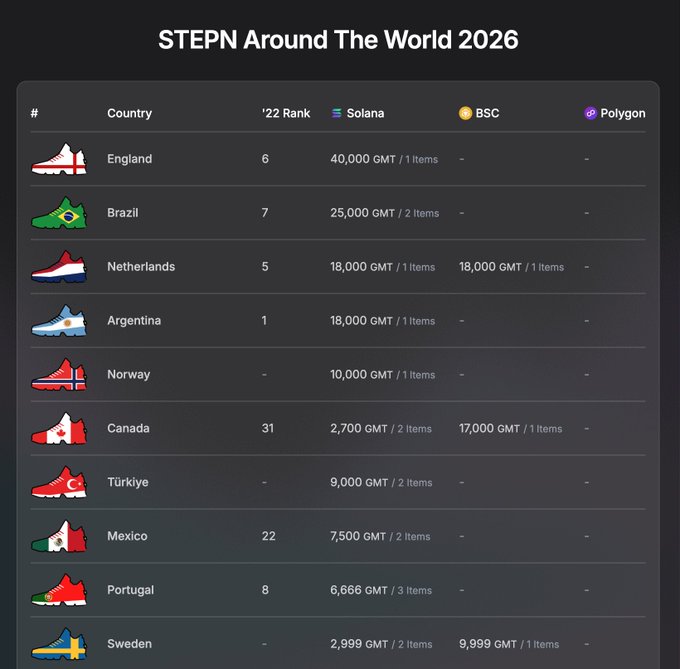Click Argentina's 18,000 GMT Solana value
The image size is (680, 669).
[361, 320]
